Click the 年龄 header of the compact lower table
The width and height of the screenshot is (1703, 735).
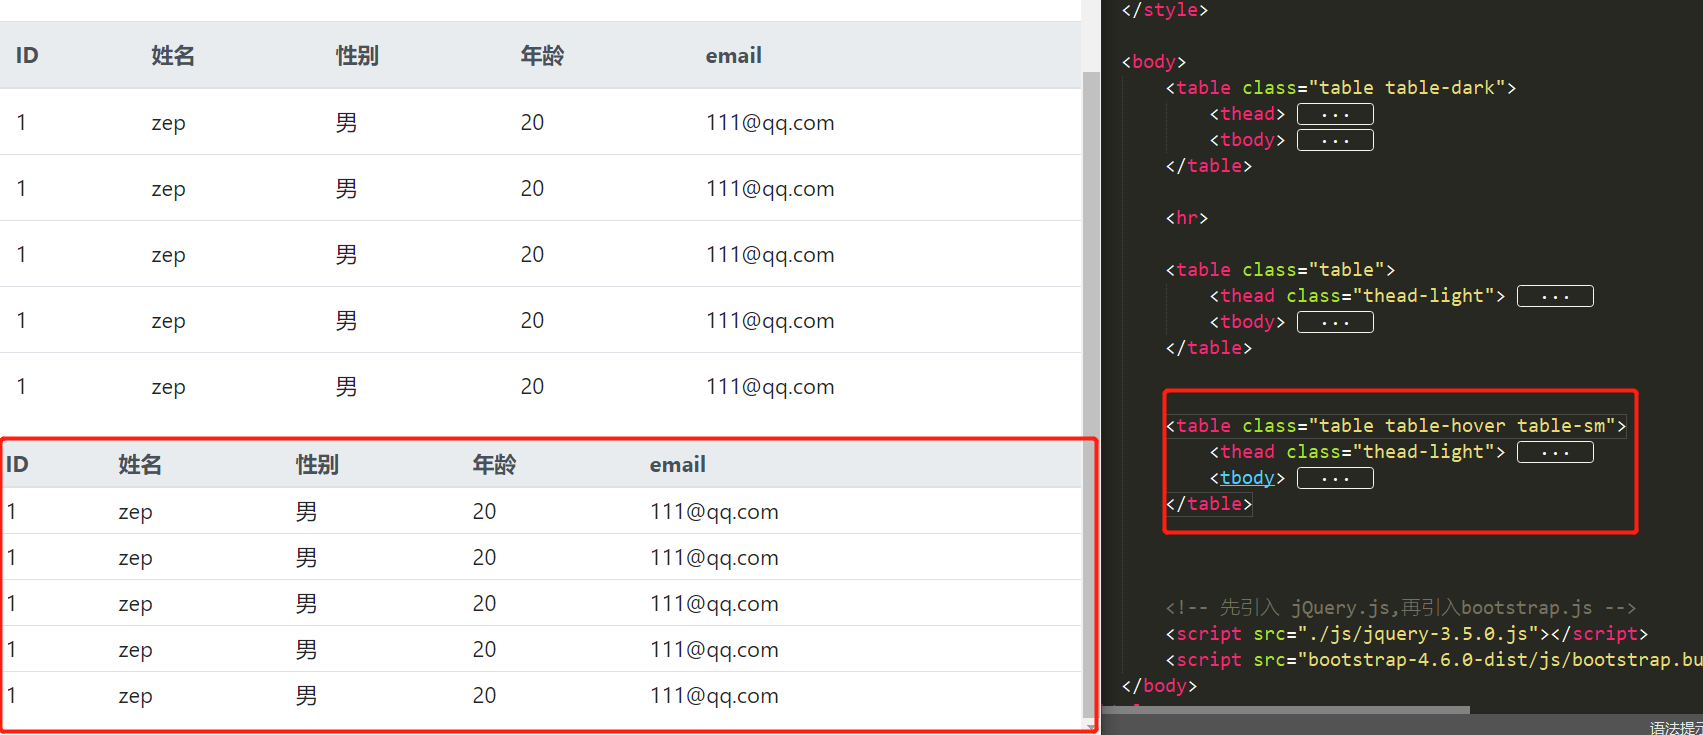pos(494,465)
